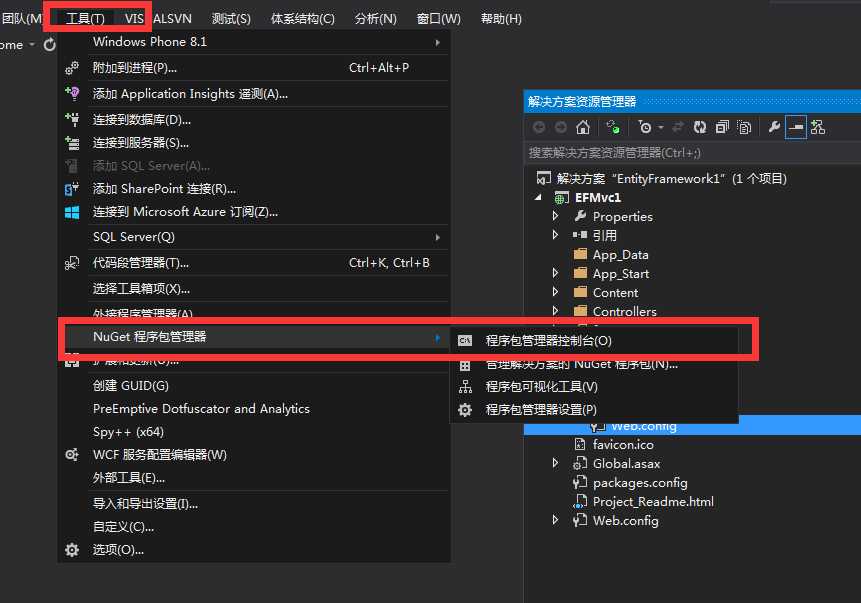Viewport: 861px width, 603px height.
Task: Choose 创建 GUID(G) entry
Action: pos(254,386)
